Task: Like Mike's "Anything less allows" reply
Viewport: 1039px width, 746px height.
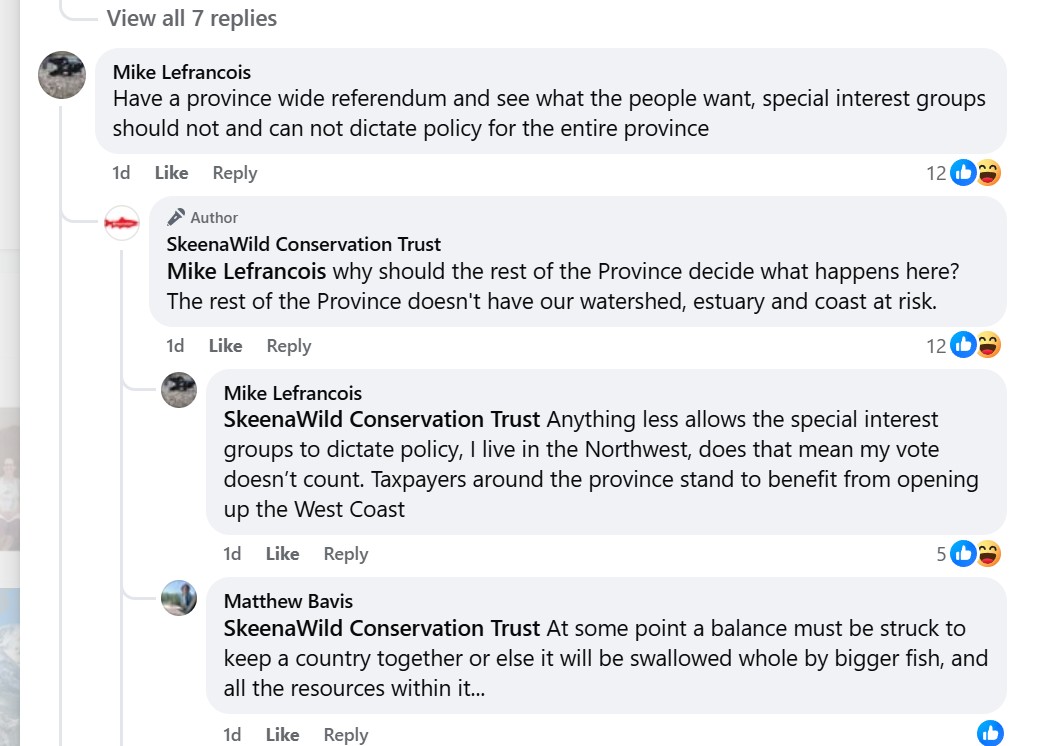Action: (282, 554)
